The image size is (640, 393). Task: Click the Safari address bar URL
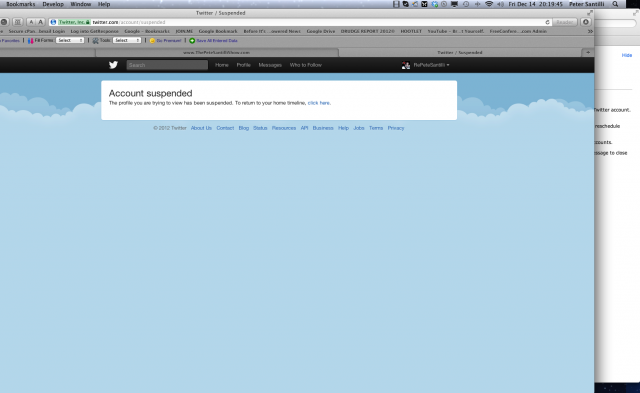(x=129, y=22)
